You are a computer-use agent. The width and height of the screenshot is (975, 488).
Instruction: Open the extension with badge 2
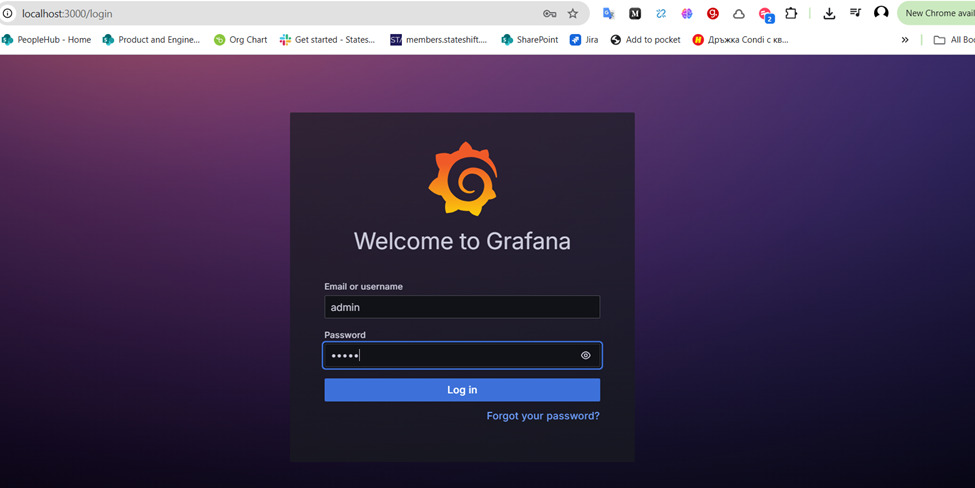pos(765,14)
